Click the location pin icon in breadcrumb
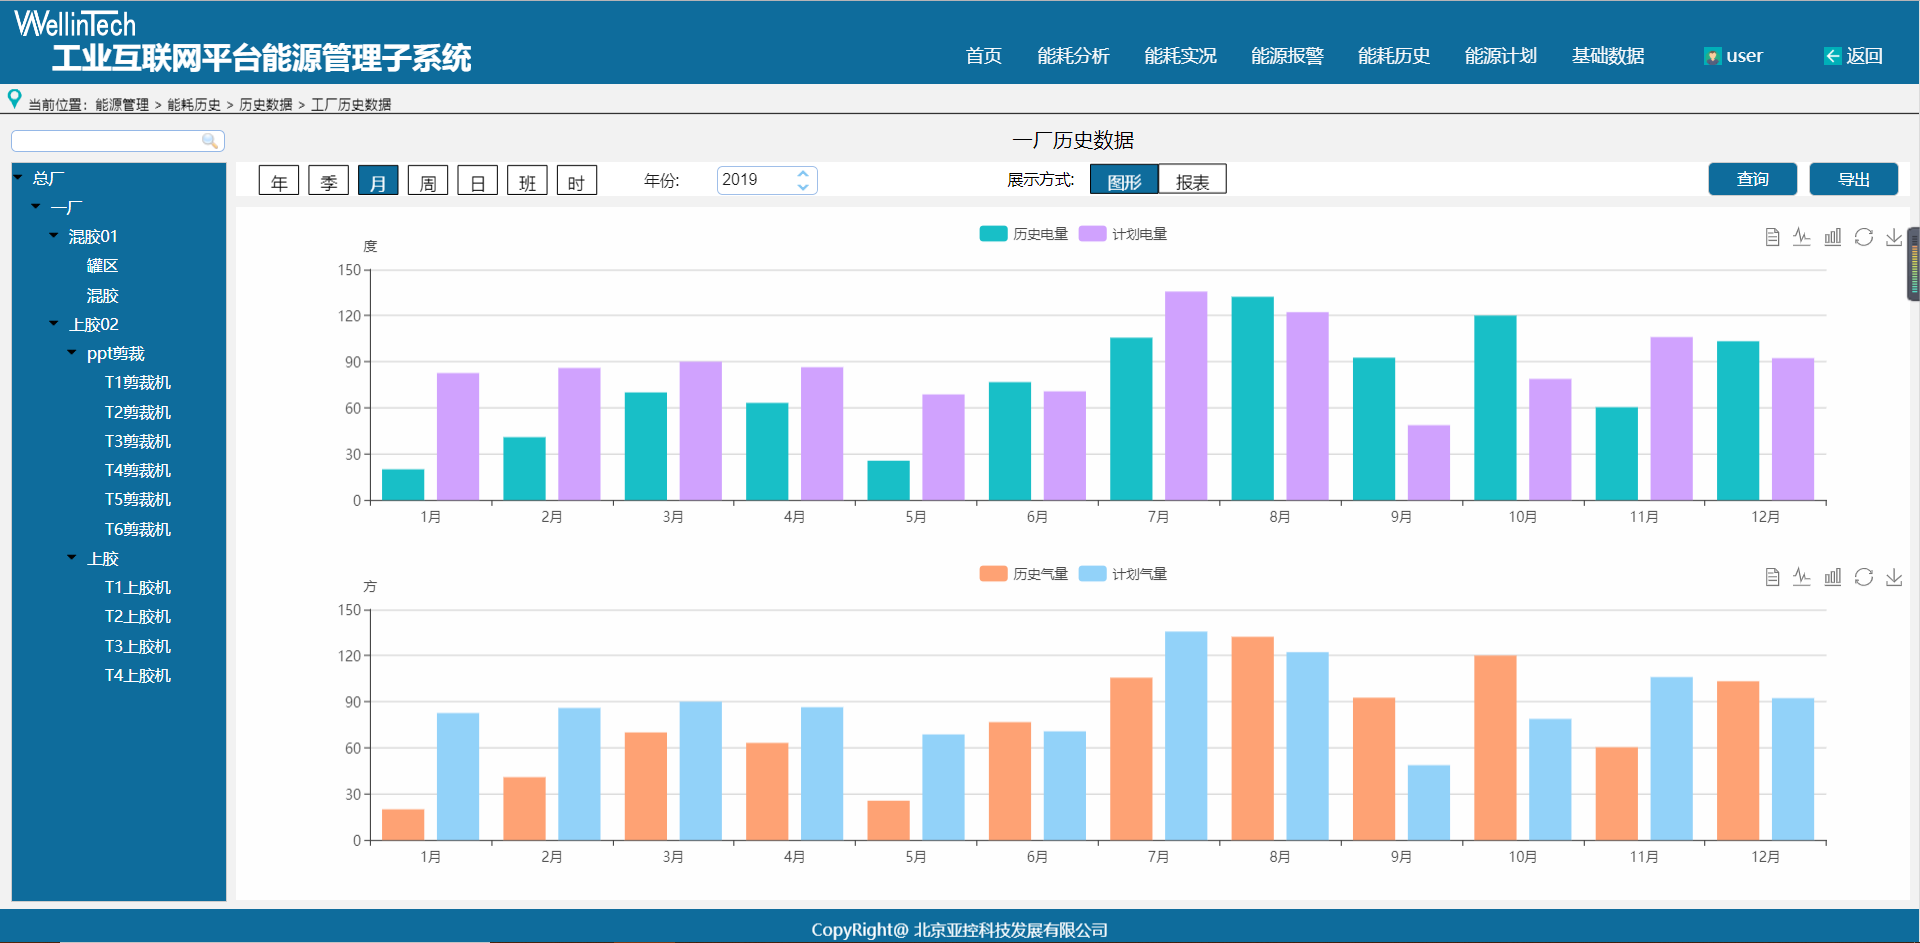This screenshot has height=943, width=1920. point(14,99)
